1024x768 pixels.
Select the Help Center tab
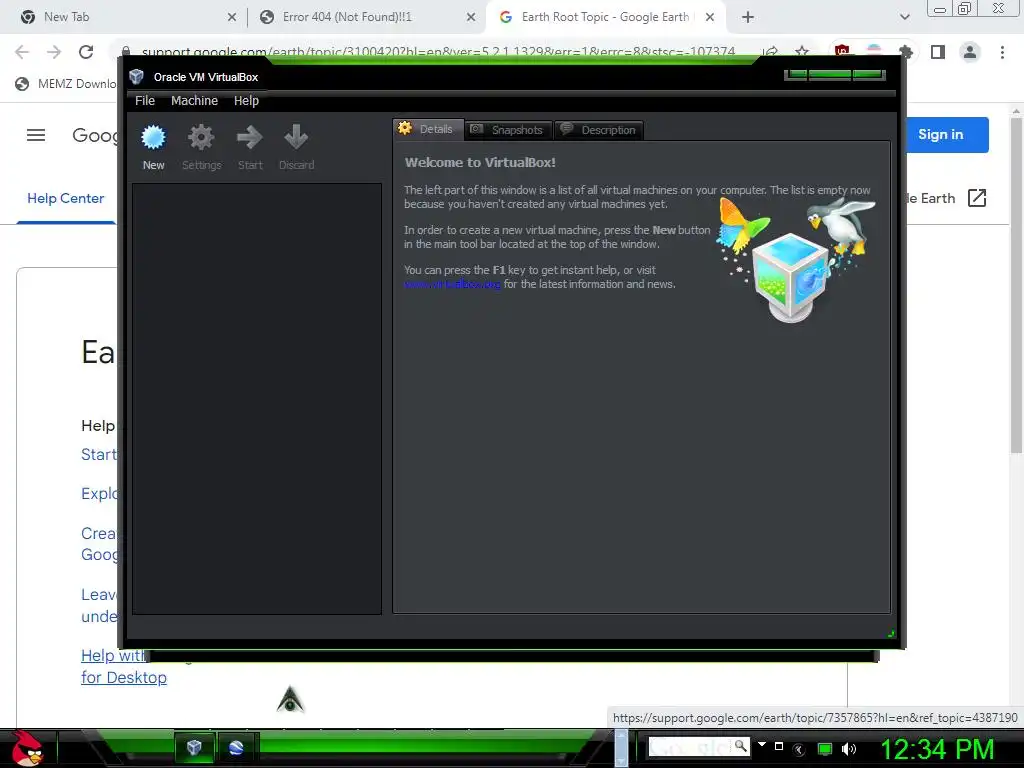[65, 198]
